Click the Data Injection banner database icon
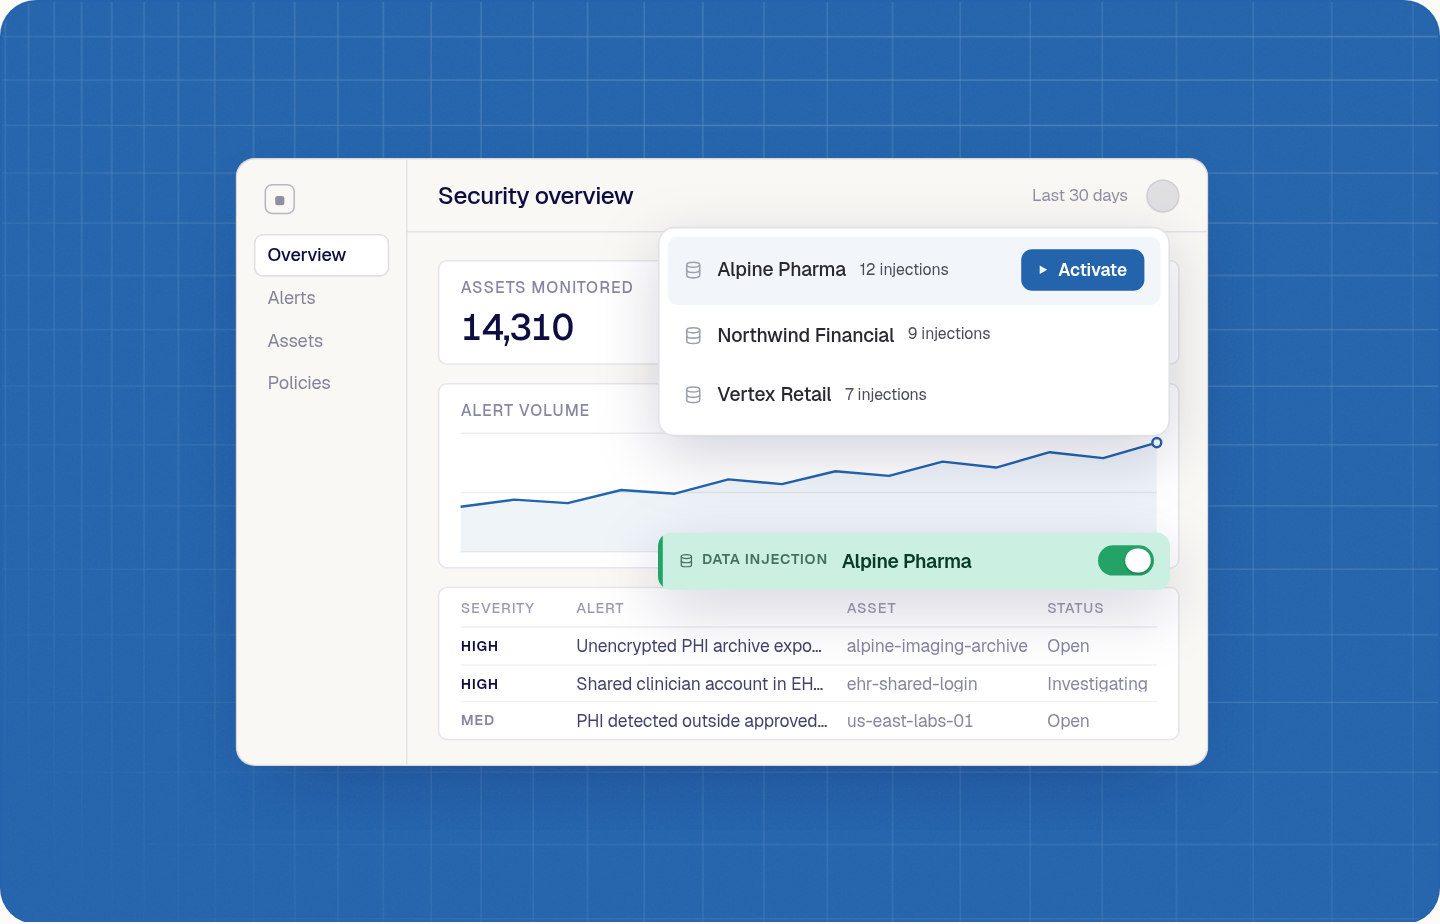This screenshot has height=924, width=1440. pos(686,561)
